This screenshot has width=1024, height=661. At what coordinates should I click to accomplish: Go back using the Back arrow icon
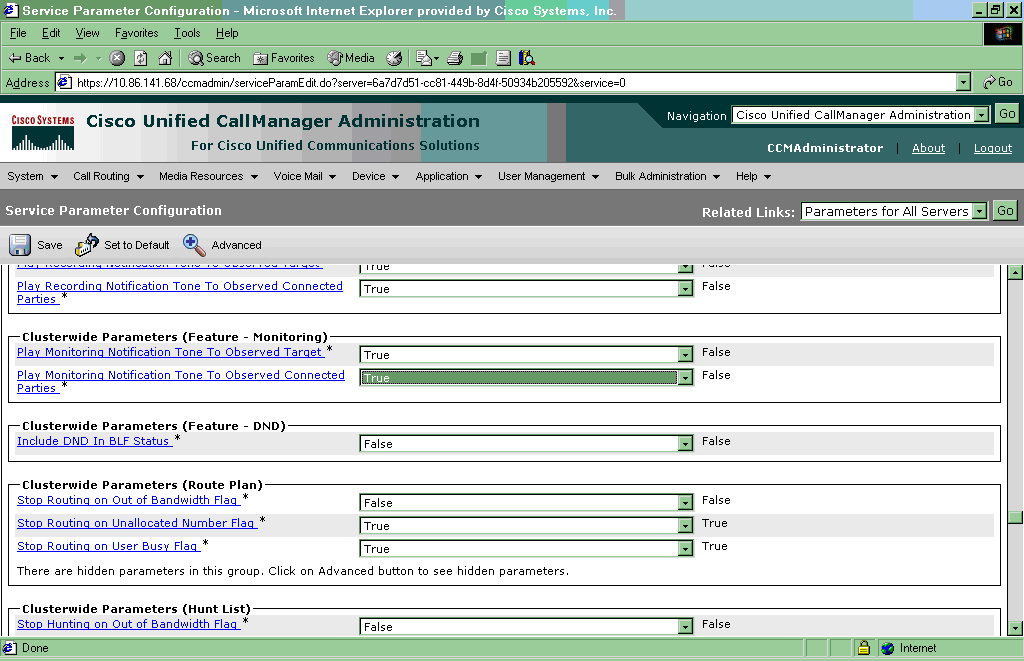pyautogui.click(x=15, y=58)
